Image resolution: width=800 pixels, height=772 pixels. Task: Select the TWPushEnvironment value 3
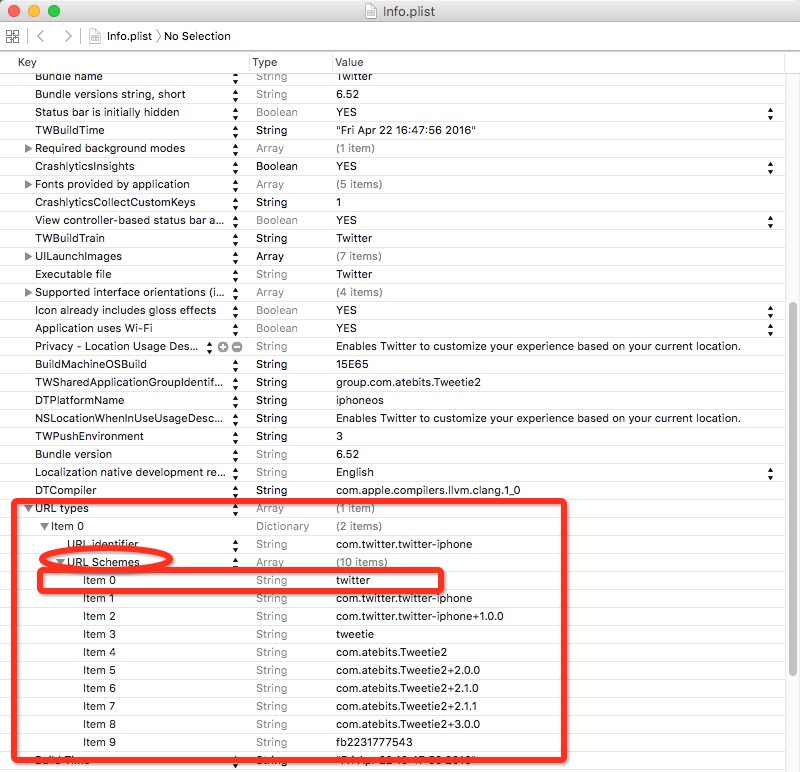339,436
